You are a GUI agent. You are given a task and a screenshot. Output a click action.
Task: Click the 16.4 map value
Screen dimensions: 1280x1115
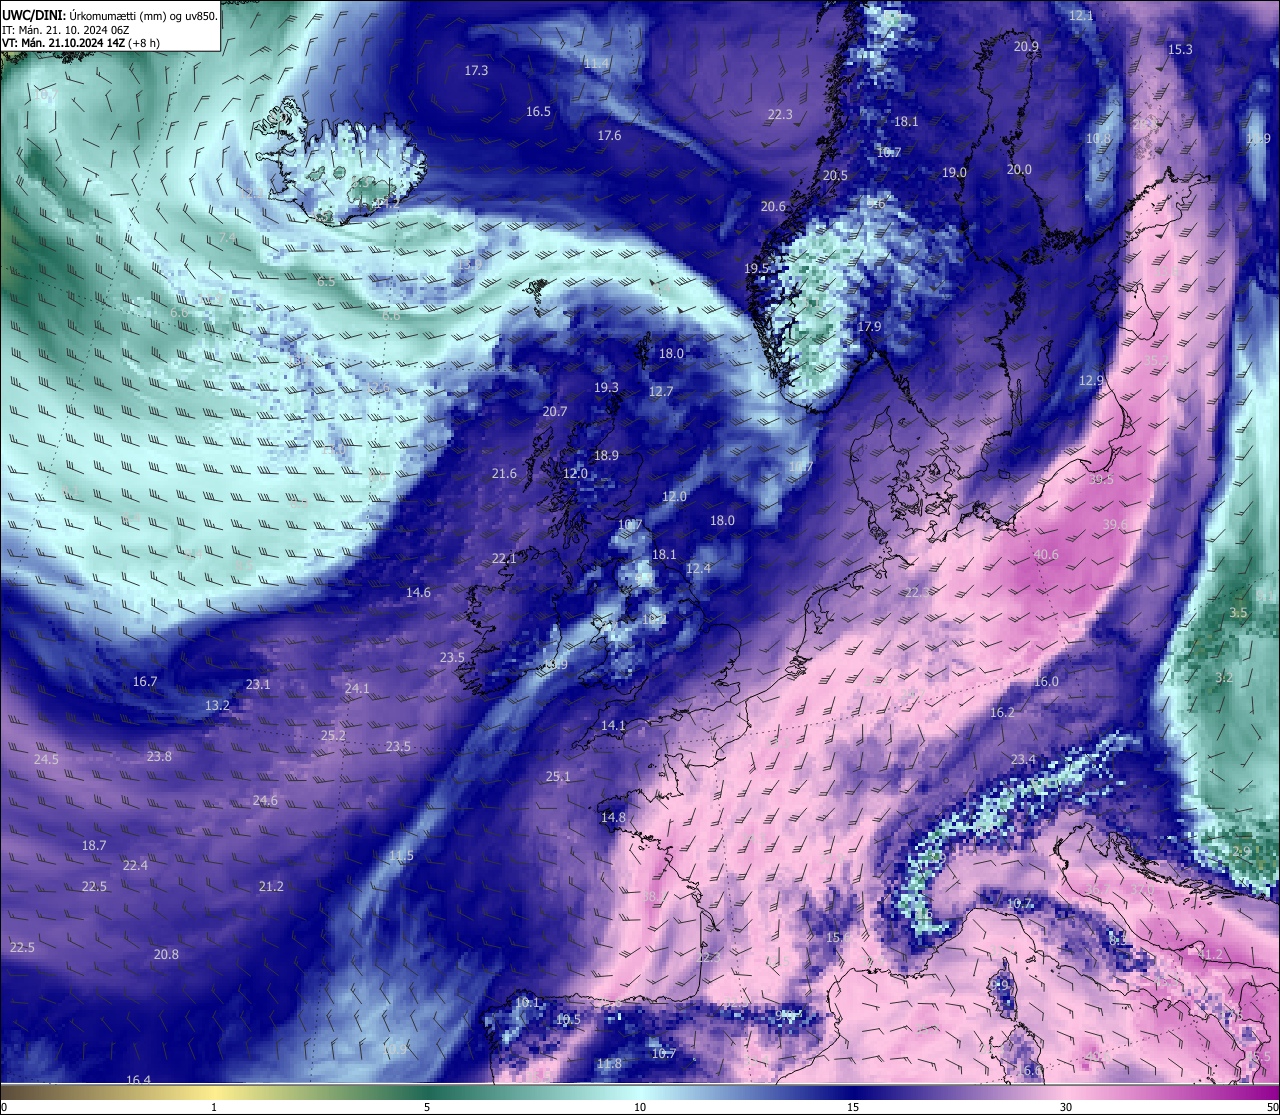point(138,1080)
